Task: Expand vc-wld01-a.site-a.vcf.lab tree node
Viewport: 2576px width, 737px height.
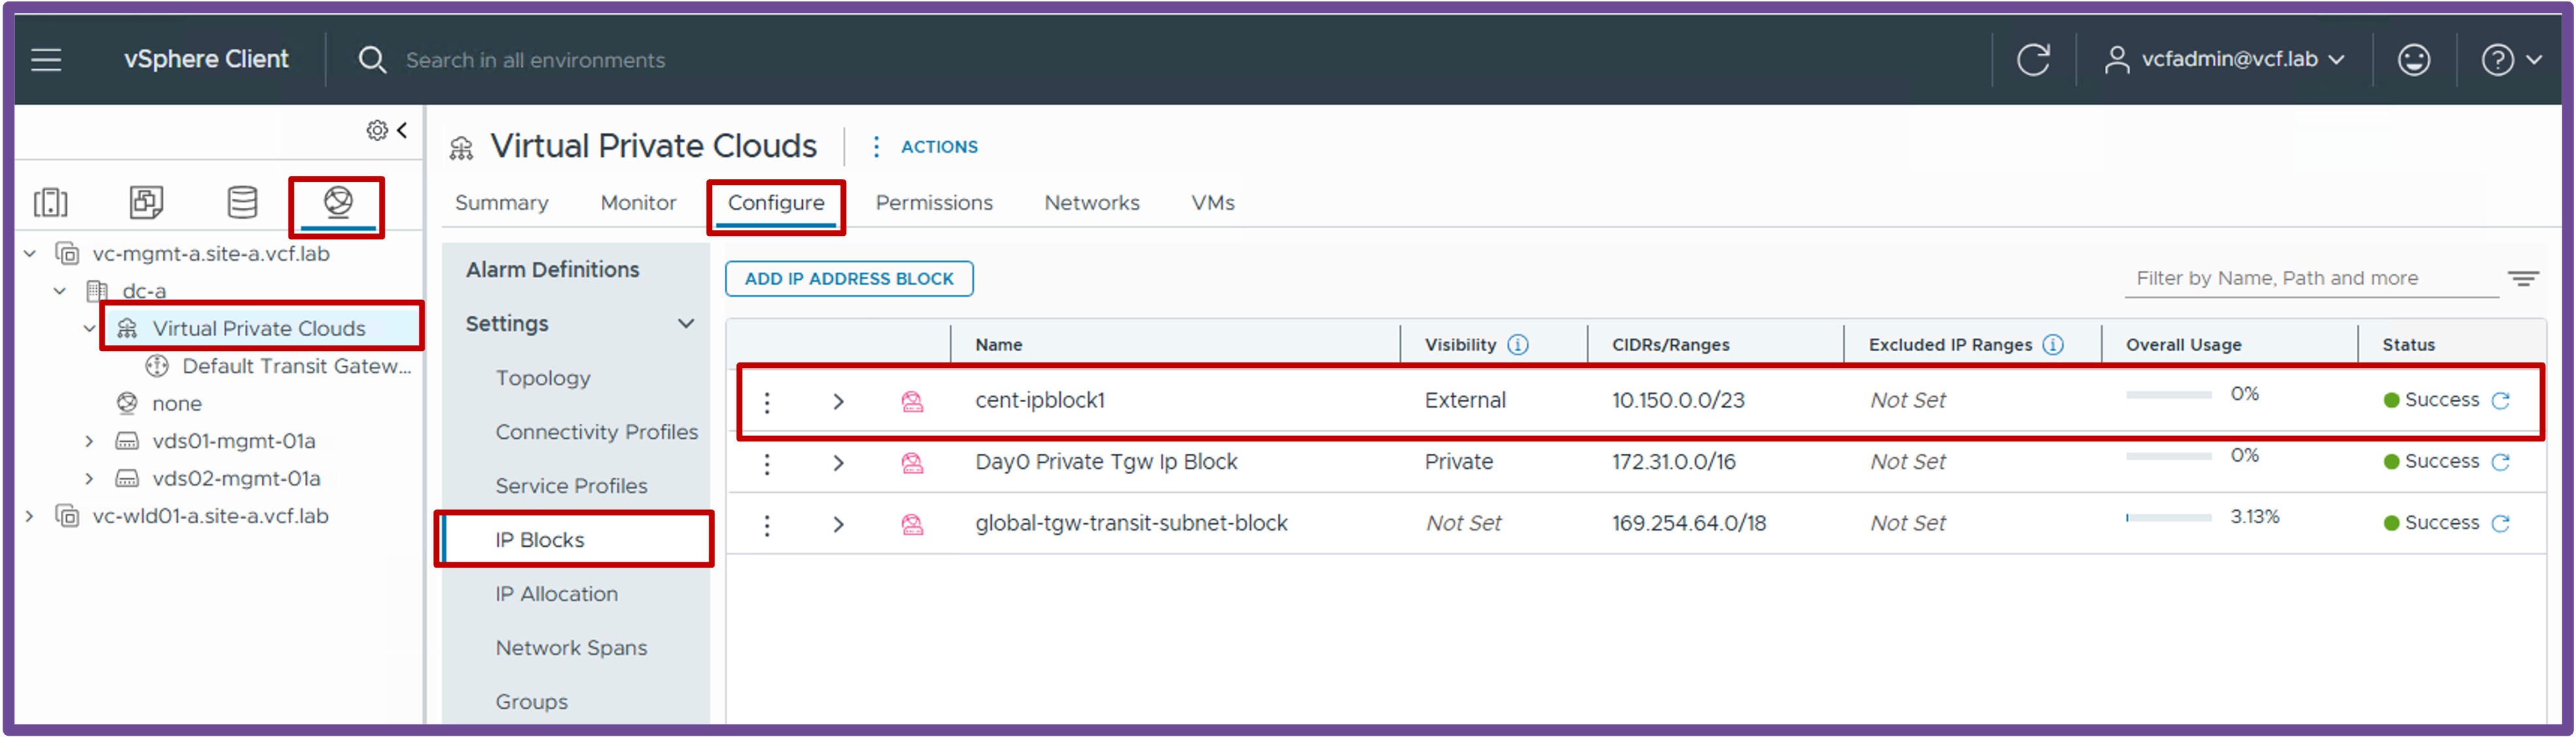Action: [x=30, y=516]
